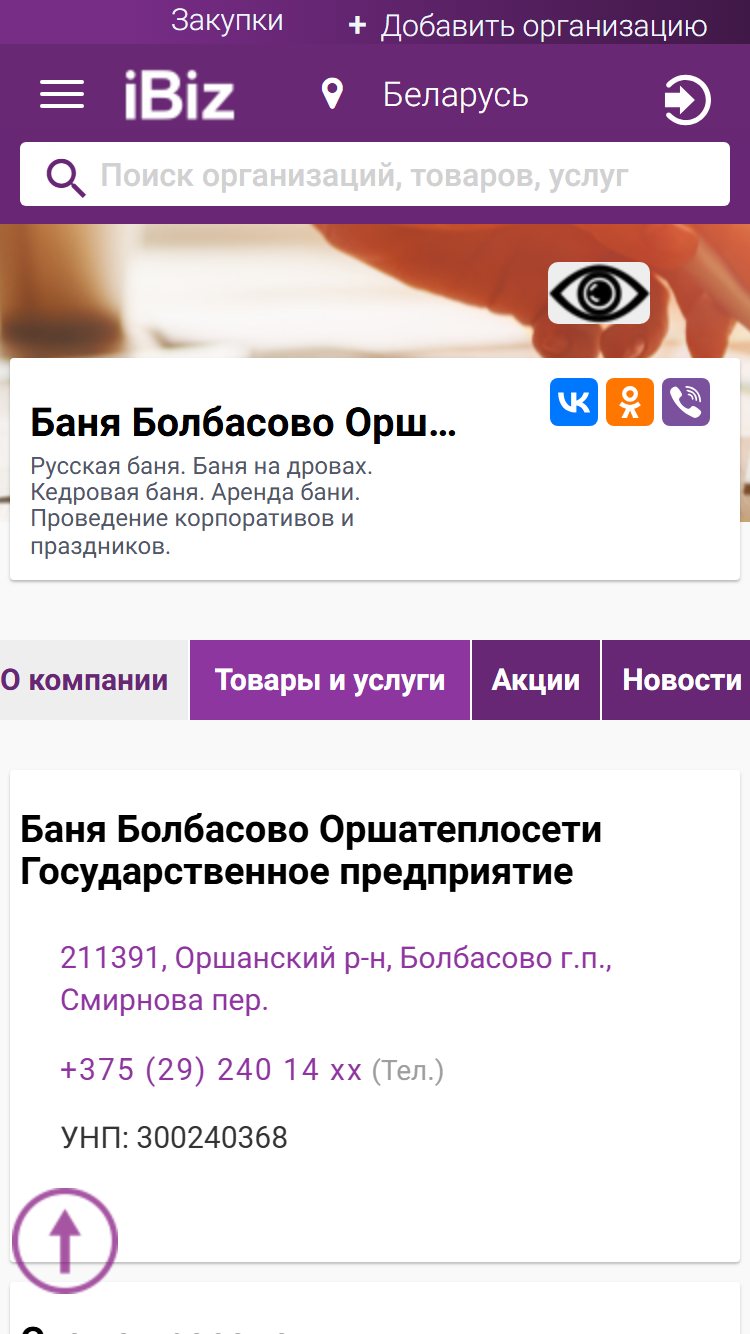Click the search magnifier icon
This screenshot has height=1334, width=750.
click(66, 177)
